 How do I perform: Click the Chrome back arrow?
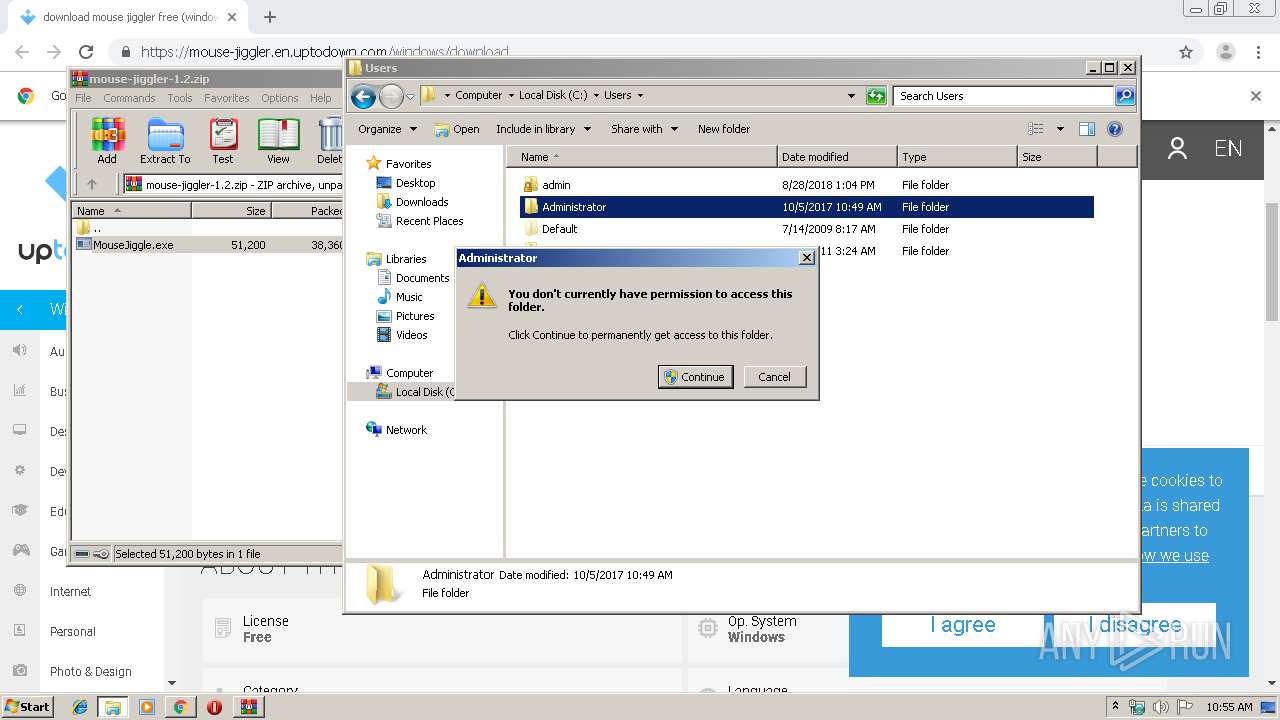22,52
